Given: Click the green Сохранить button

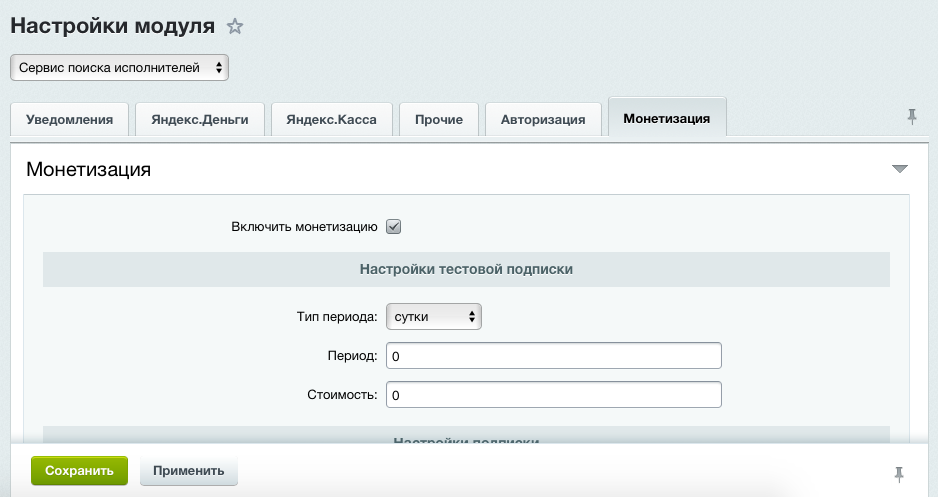Looking at the screenshot, I should pos(79,471).
